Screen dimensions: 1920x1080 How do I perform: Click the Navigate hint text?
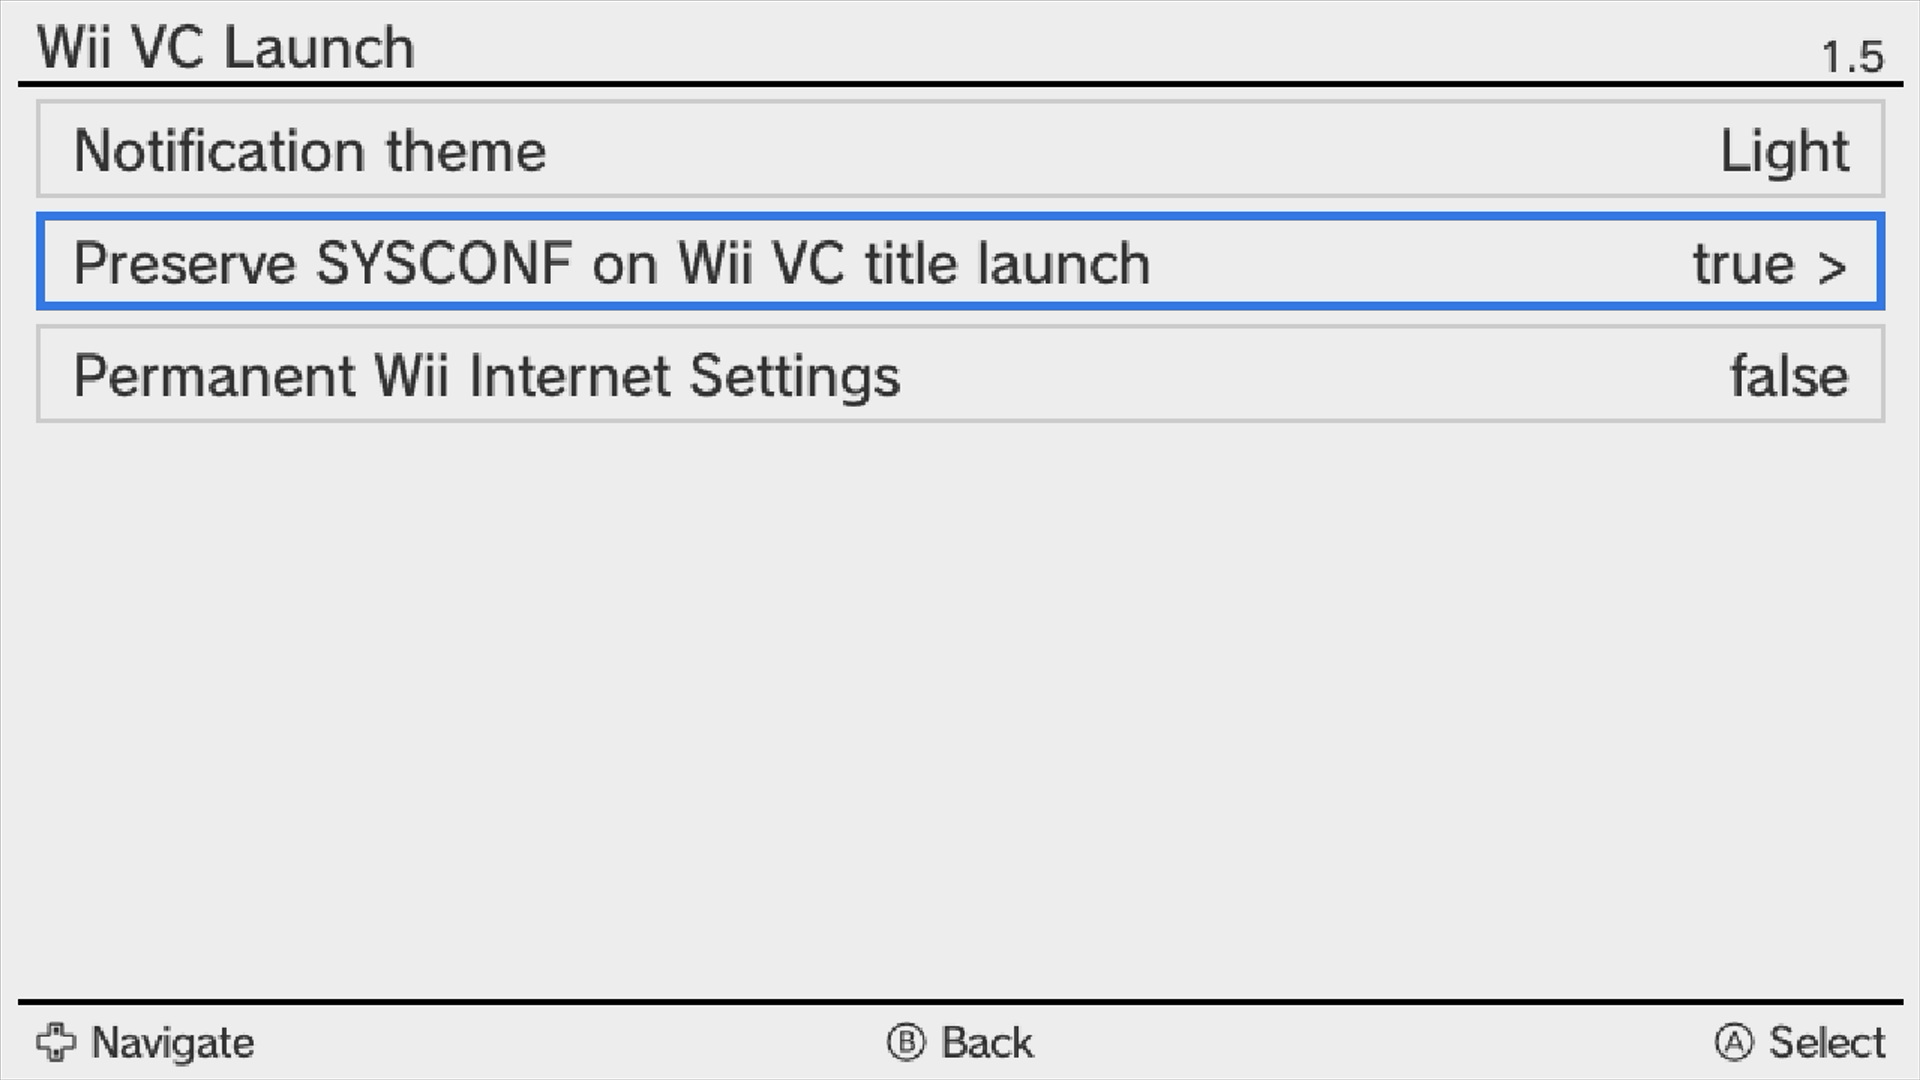[x=173, y=1043]
